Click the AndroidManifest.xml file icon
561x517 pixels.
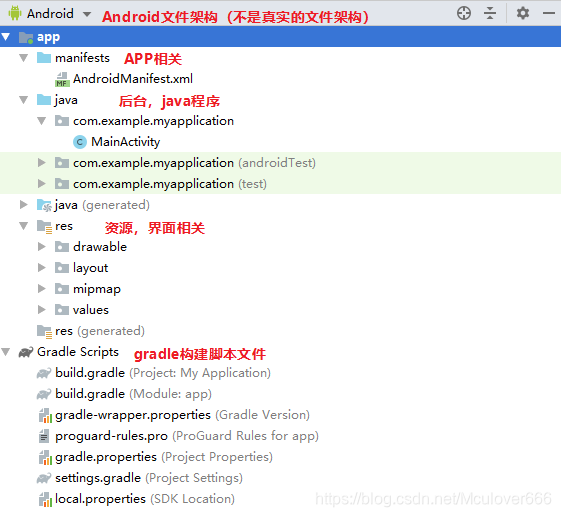62,79
